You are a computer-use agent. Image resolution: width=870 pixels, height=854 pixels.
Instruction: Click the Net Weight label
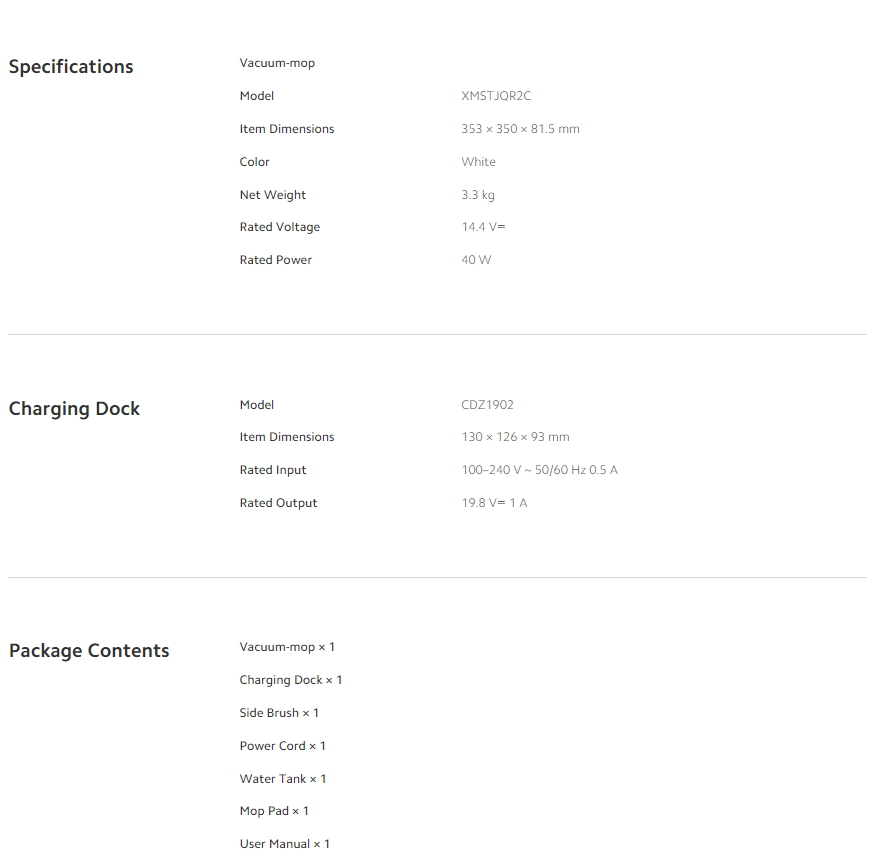273,195
